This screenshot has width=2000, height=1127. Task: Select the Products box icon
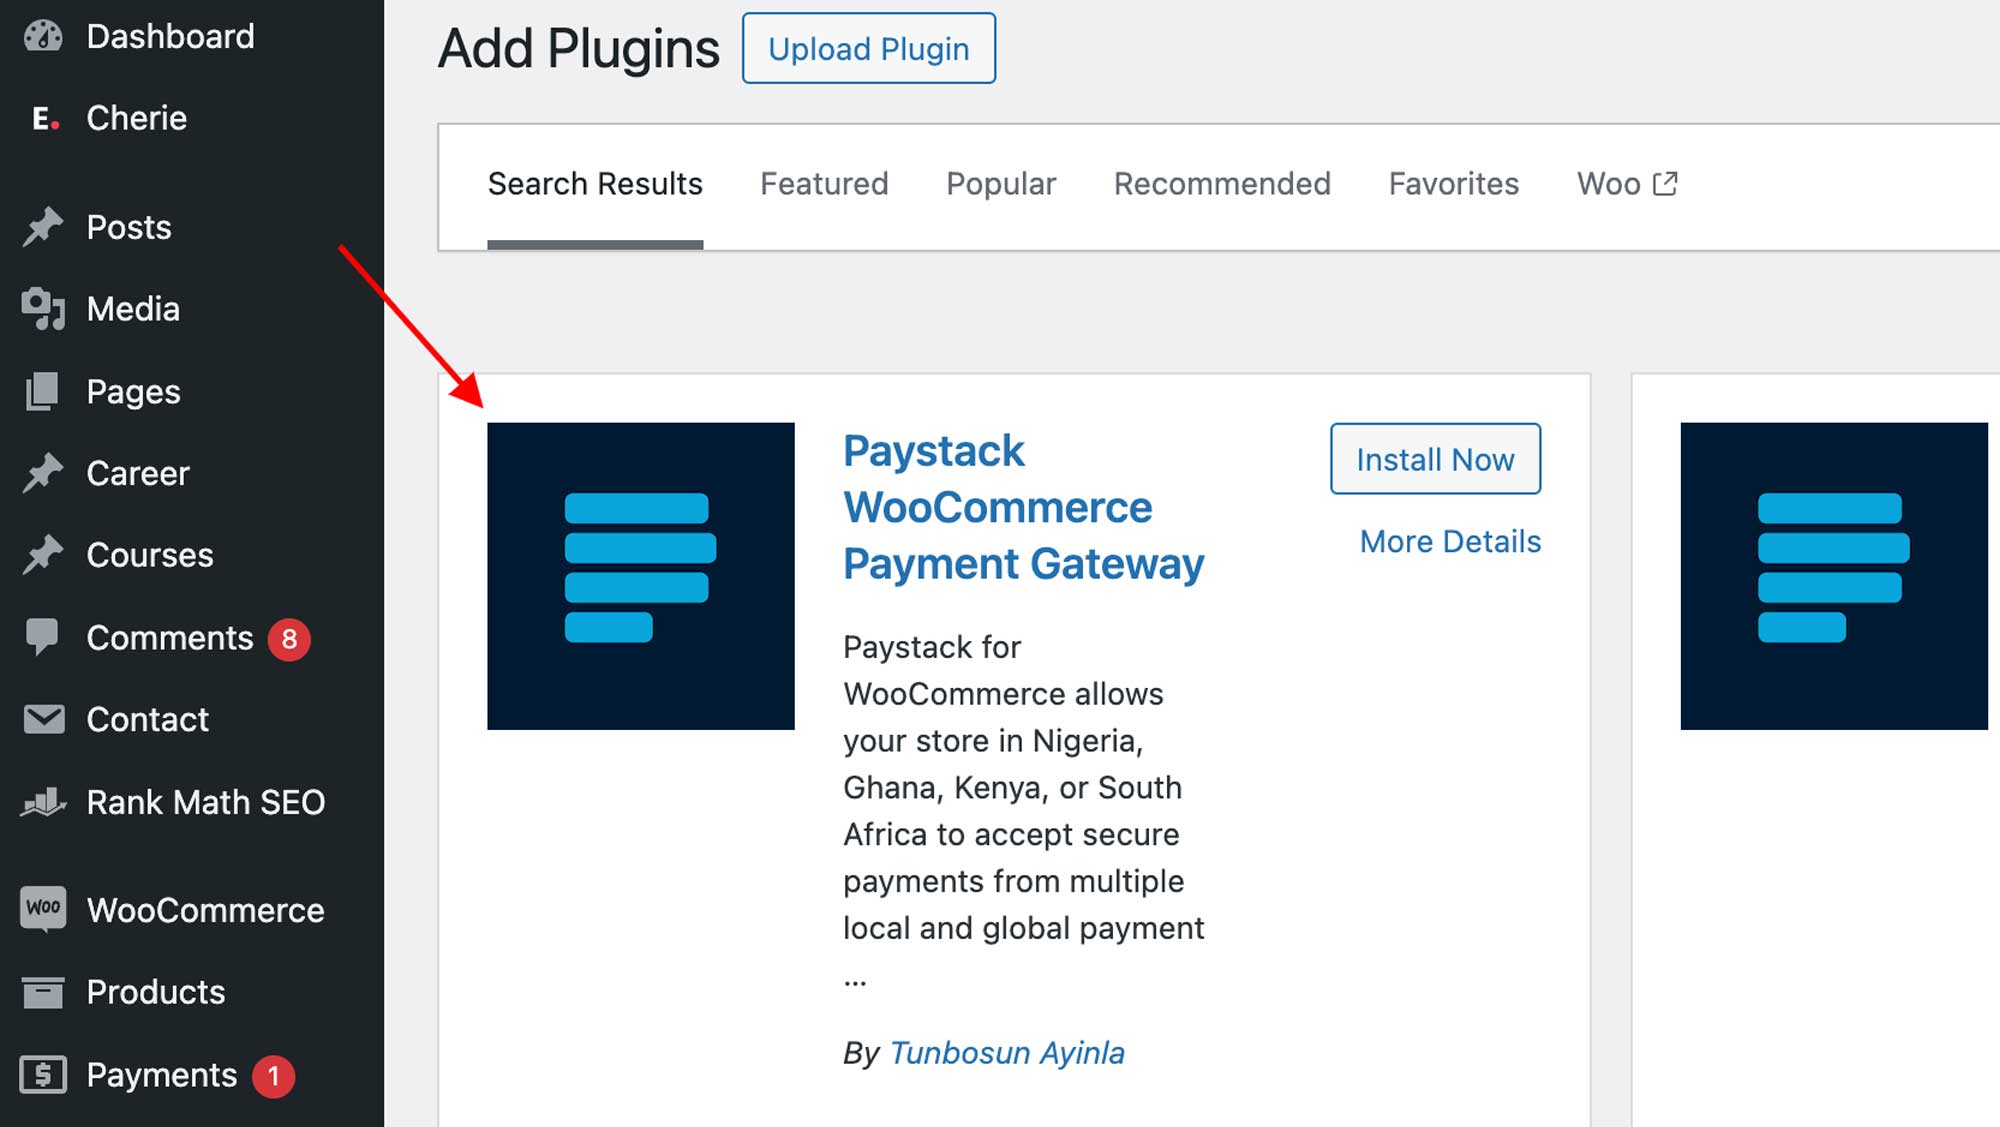point(42,991)
